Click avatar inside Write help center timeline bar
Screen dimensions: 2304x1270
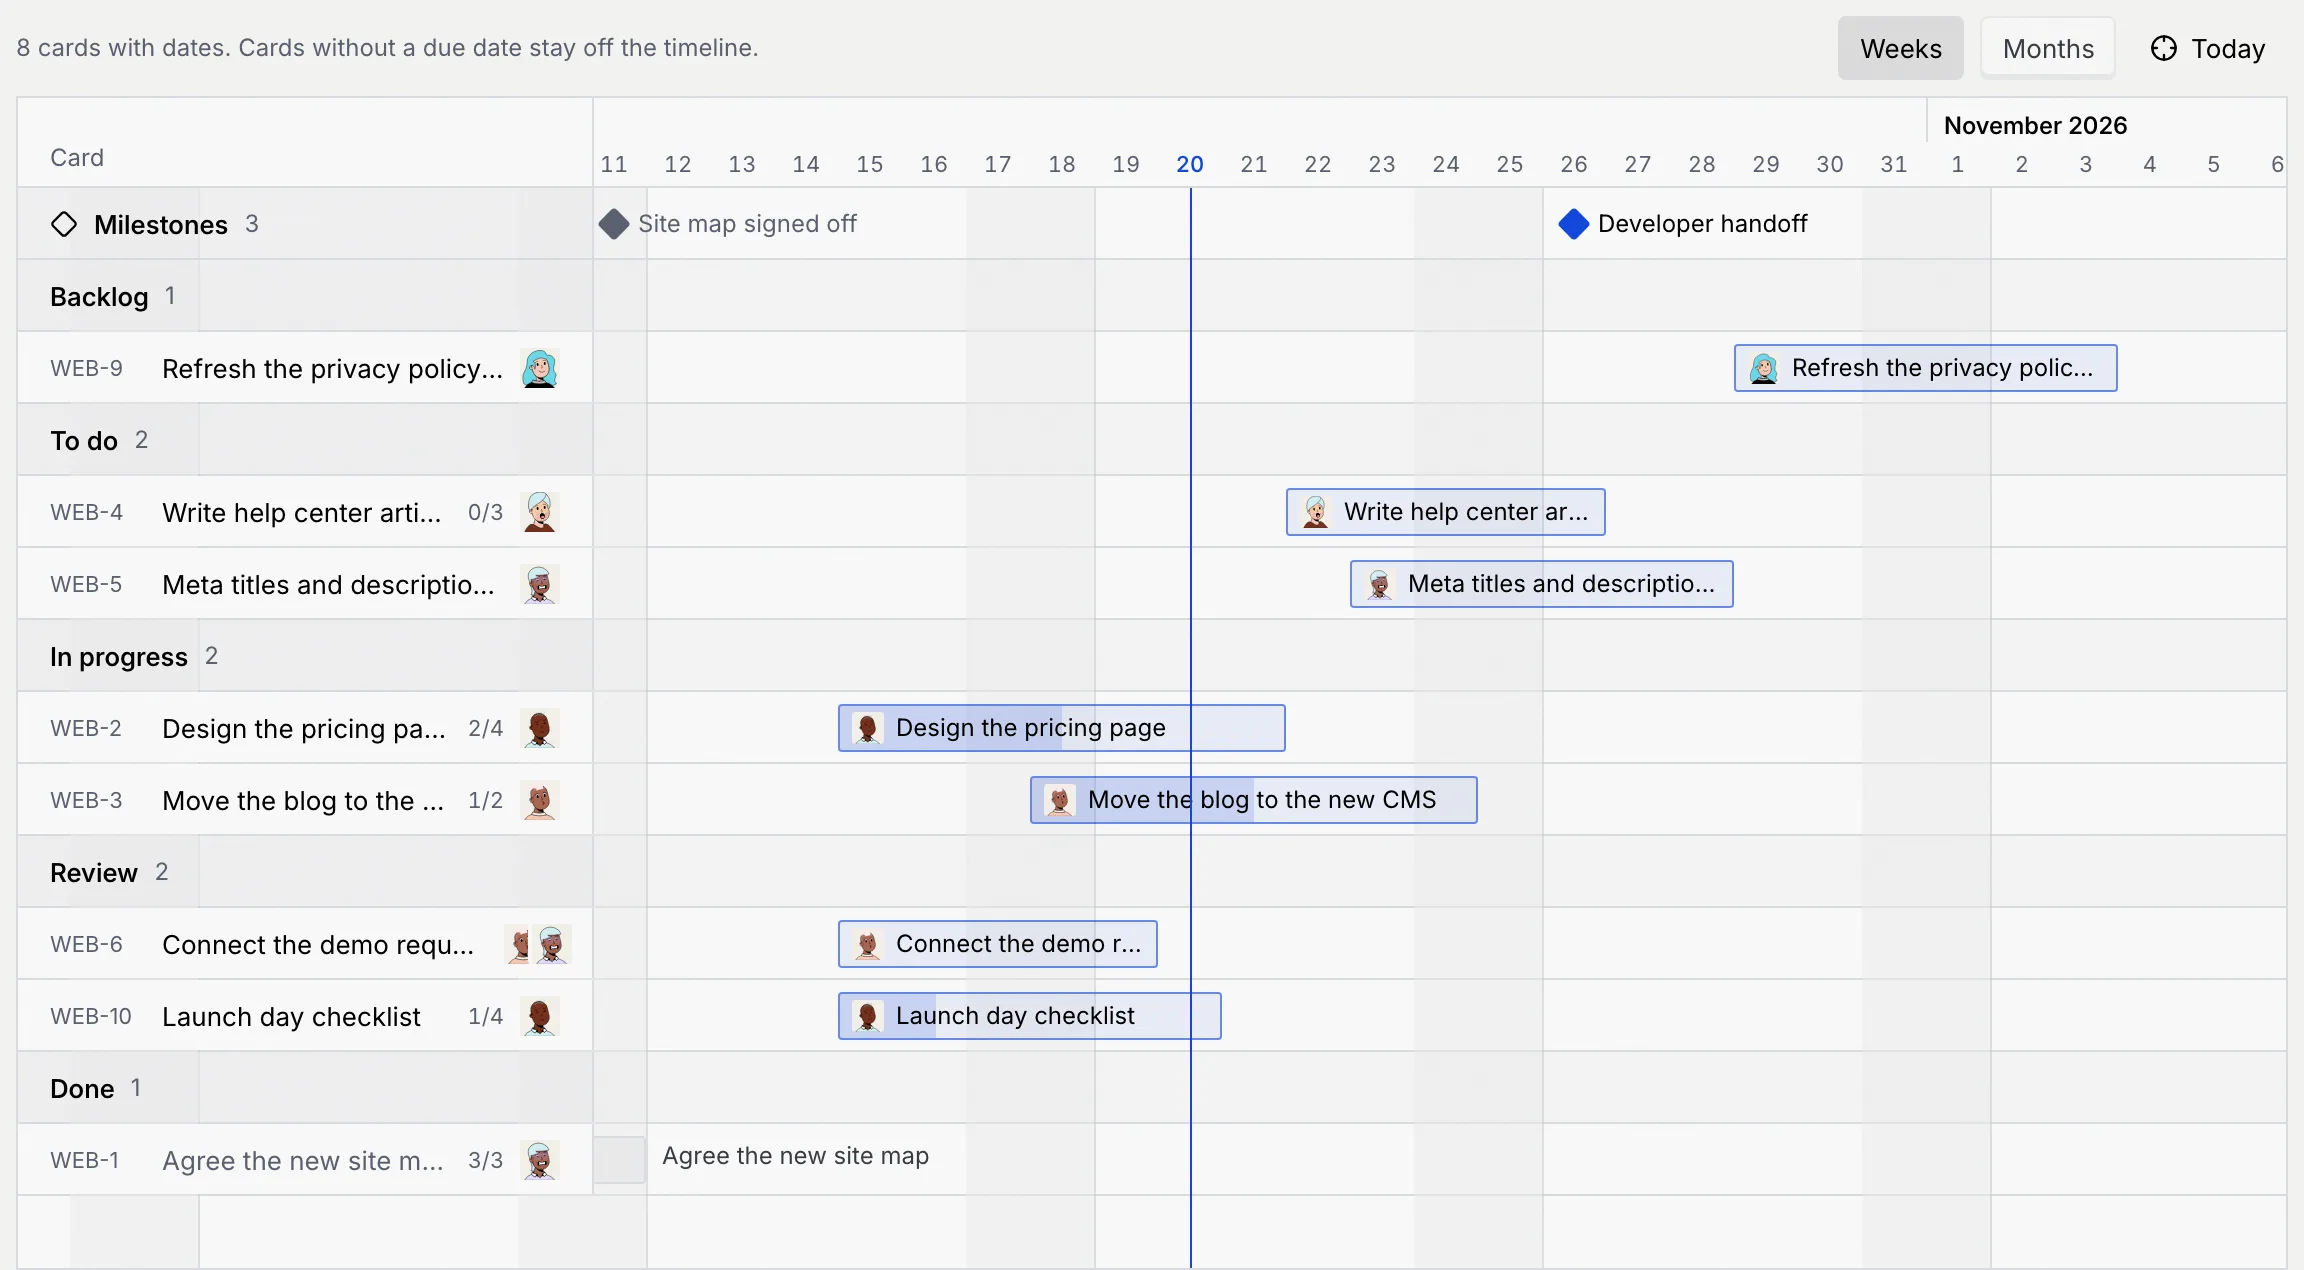tap(1316, 512)
